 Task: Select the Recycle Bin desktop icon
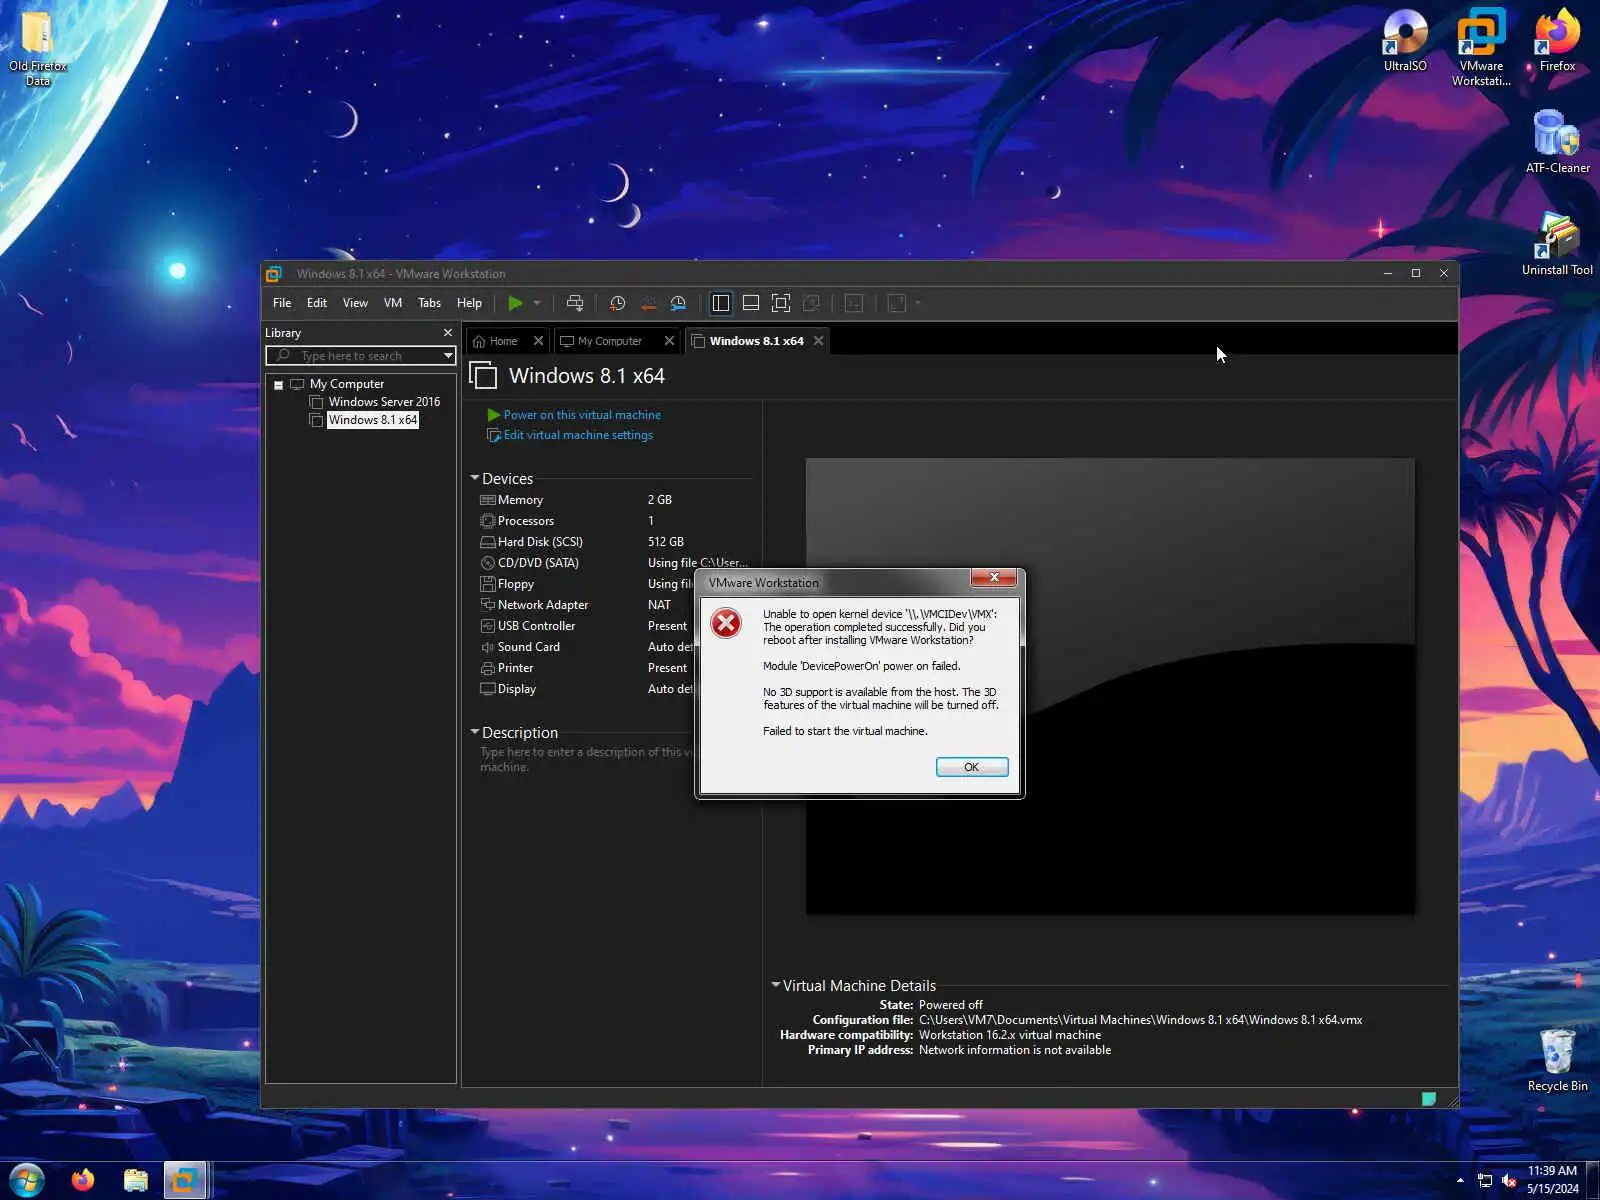coord(1557,1060)
